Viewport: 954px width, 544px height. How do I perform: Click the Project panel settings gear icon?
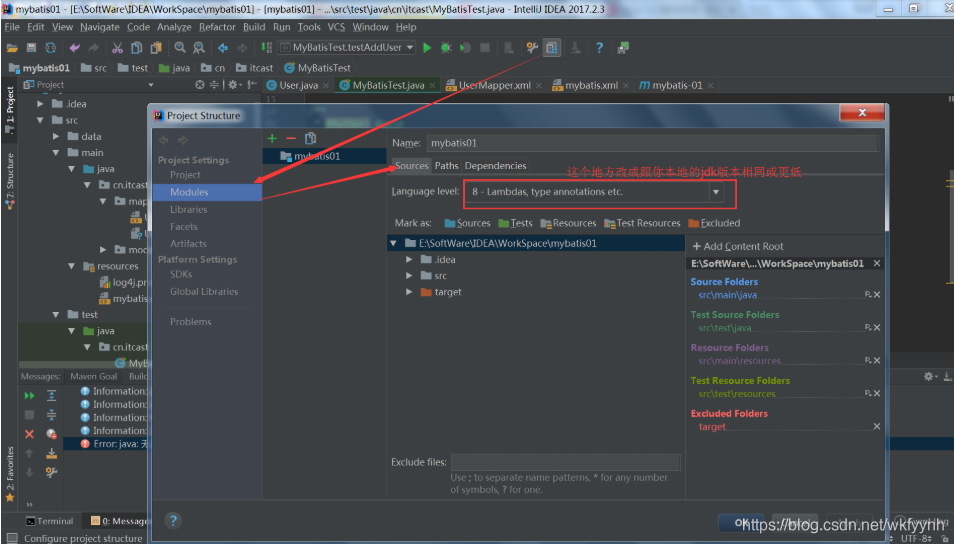233,85
